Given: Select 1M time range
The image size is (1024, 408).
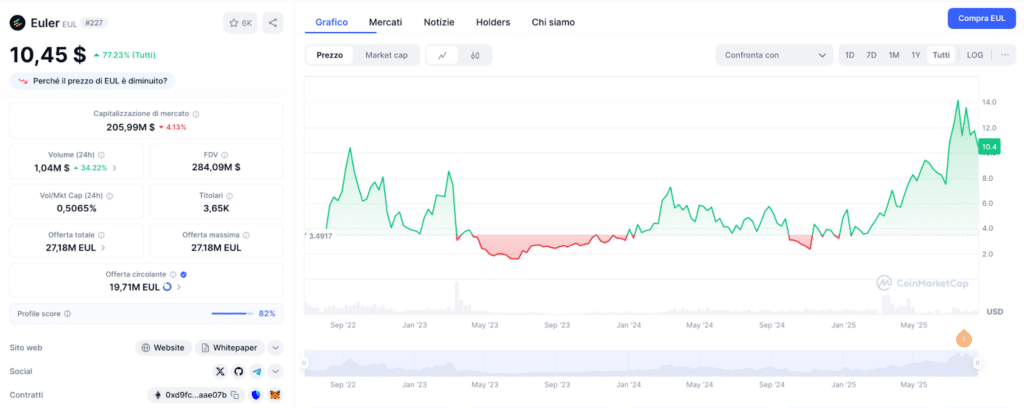Looking at the screenshot, I should pos(894,55).
